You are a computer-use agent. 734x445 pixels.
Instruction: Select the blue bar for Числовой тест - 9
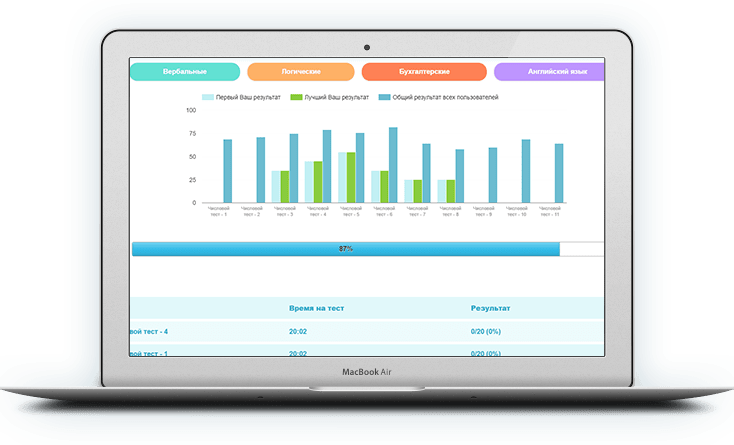click(493, 175)
